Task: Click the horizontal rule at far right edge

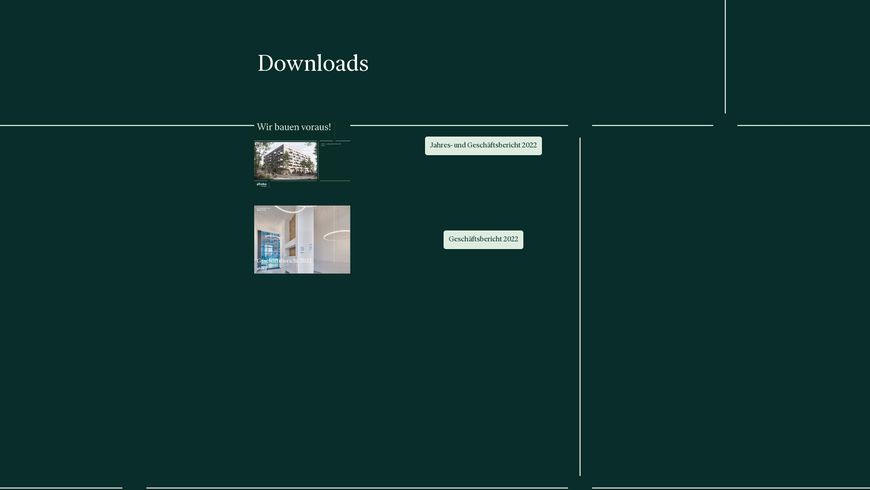Action: (x=803, y=125)
